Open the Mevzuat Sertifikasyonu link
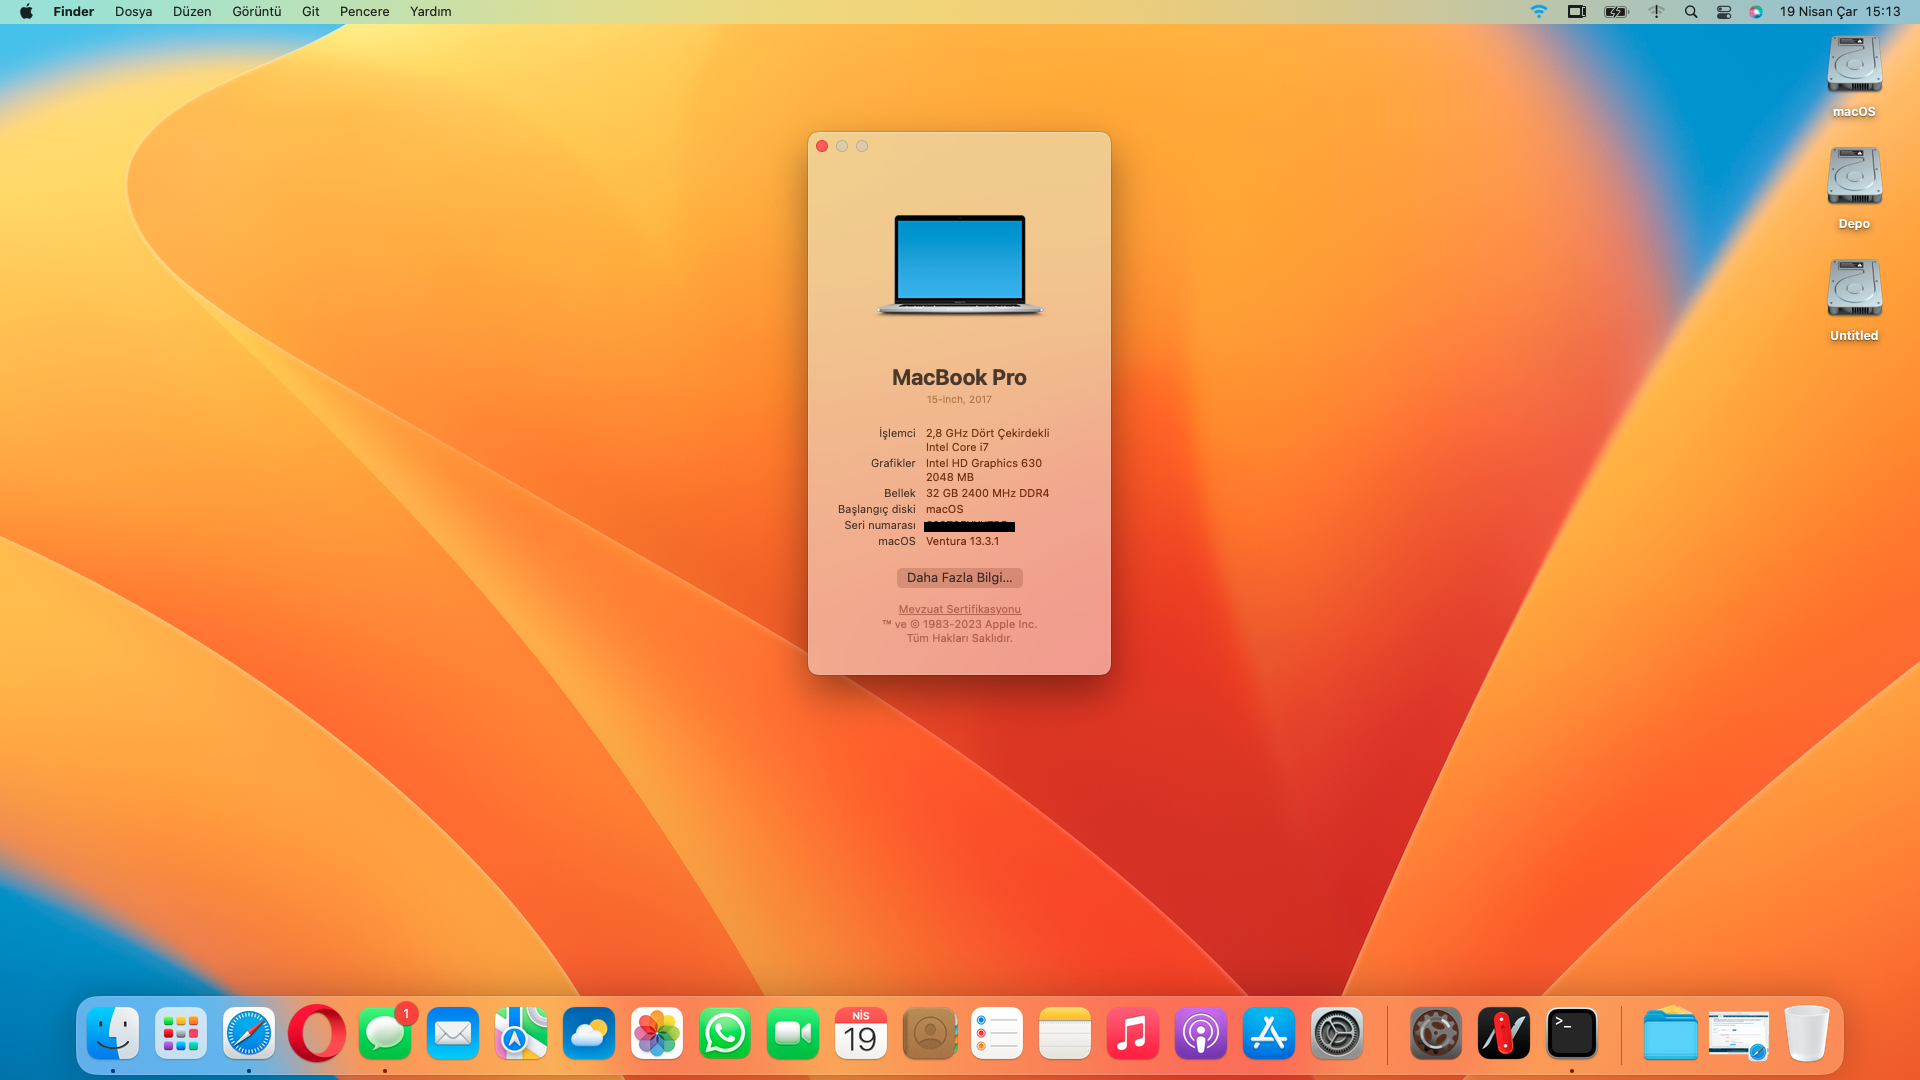This screenshot has height=1080, width=1920. tap(959, 609)
